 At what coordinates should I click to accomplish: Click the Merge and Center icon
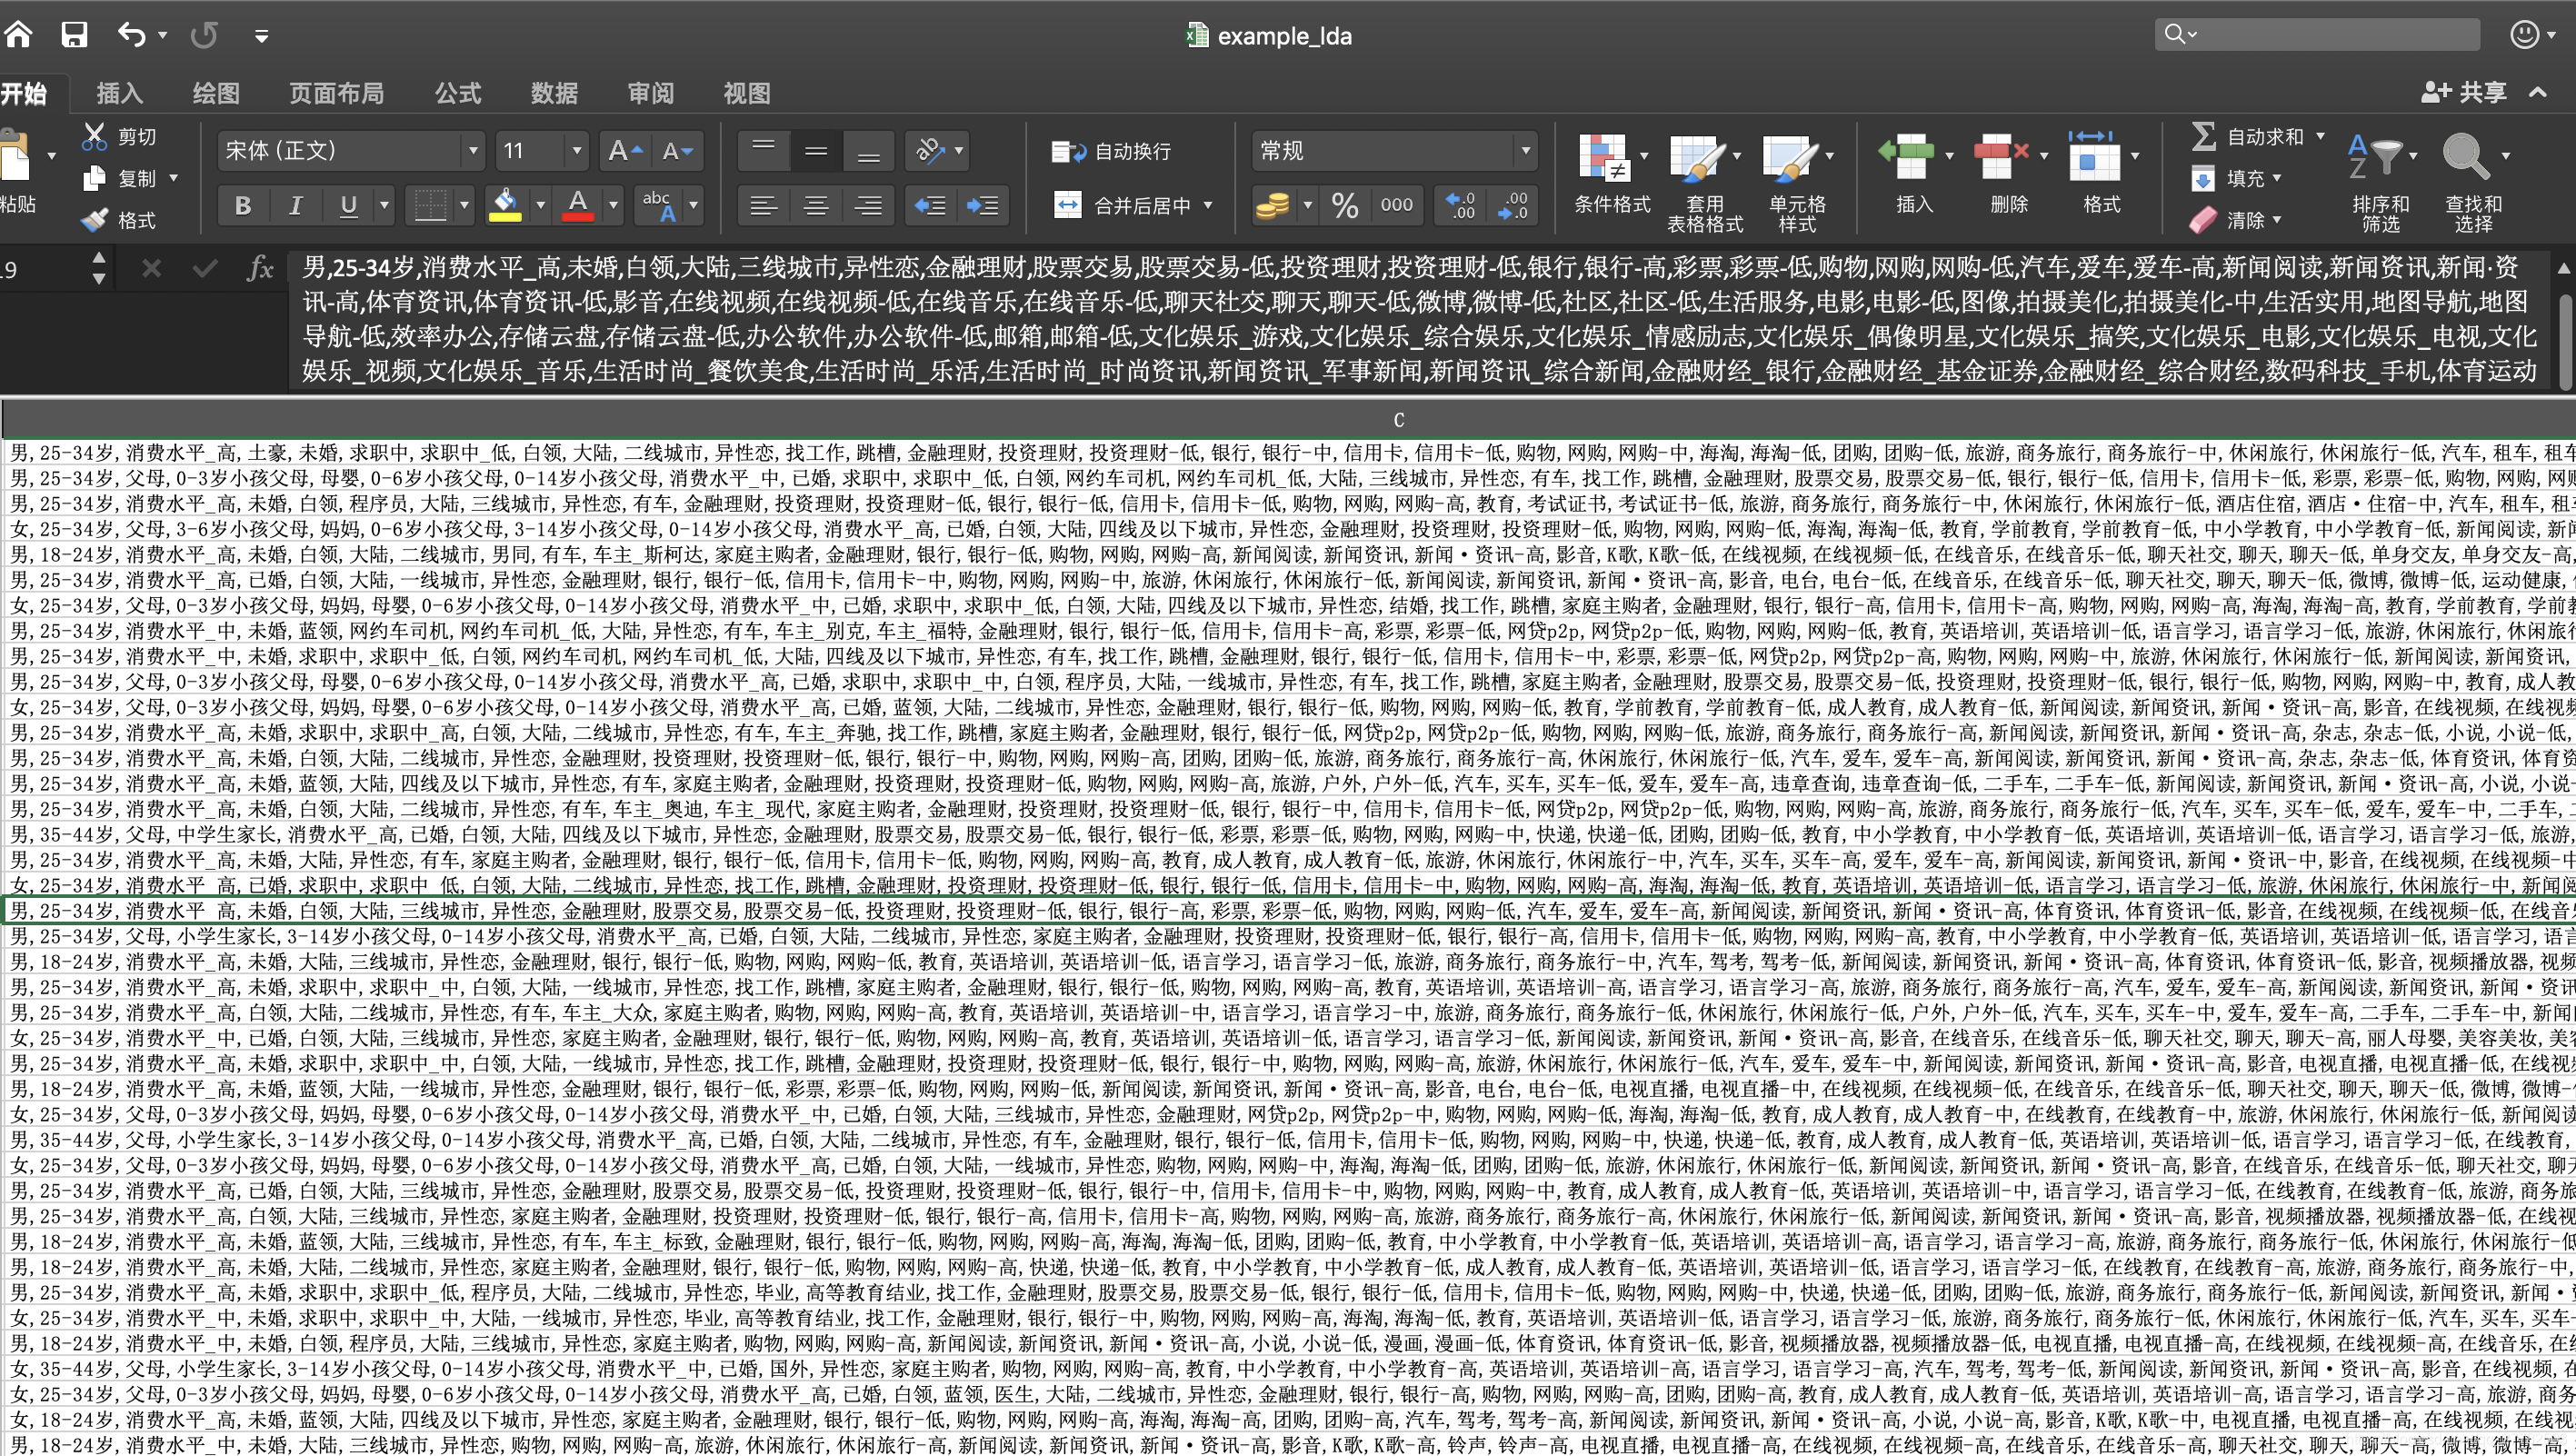coord(1068,205)
